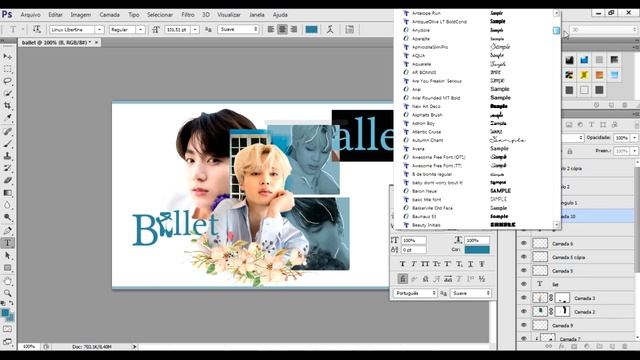640x360 pixels.
Task: Hide the Camada 3 layer
Action: [524, 298]
